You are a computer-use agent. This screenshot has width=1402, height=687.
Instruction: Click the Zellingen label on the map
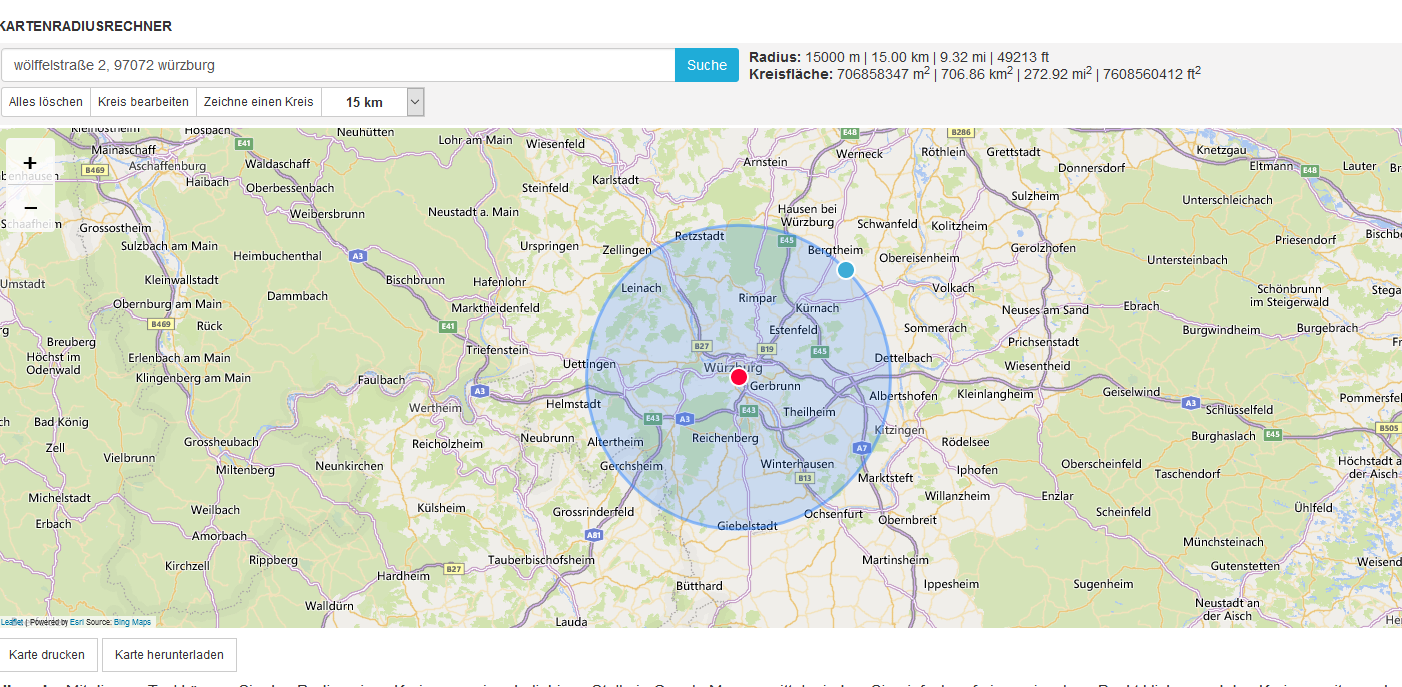(x=627, y=250)
